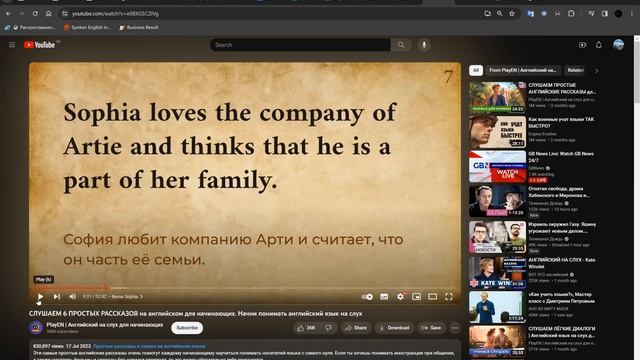
Task: Select the 'All' filter chip
Action: 476,70
